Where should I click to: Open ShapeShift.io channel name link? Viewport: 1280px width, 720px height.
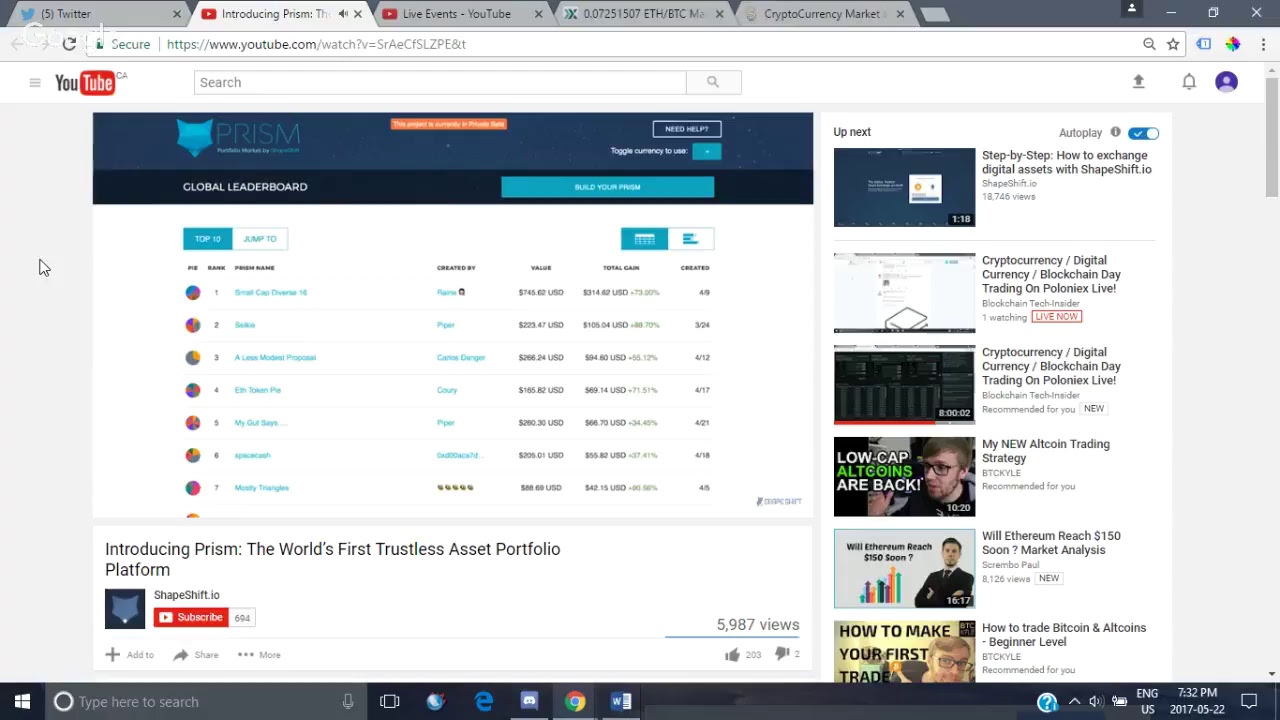coord(187,595)
